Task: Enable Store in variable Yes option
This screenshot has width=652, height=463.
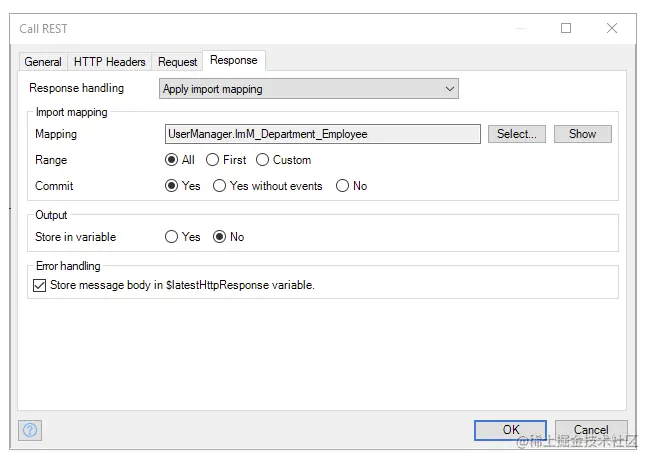Action: coord(172,237)
